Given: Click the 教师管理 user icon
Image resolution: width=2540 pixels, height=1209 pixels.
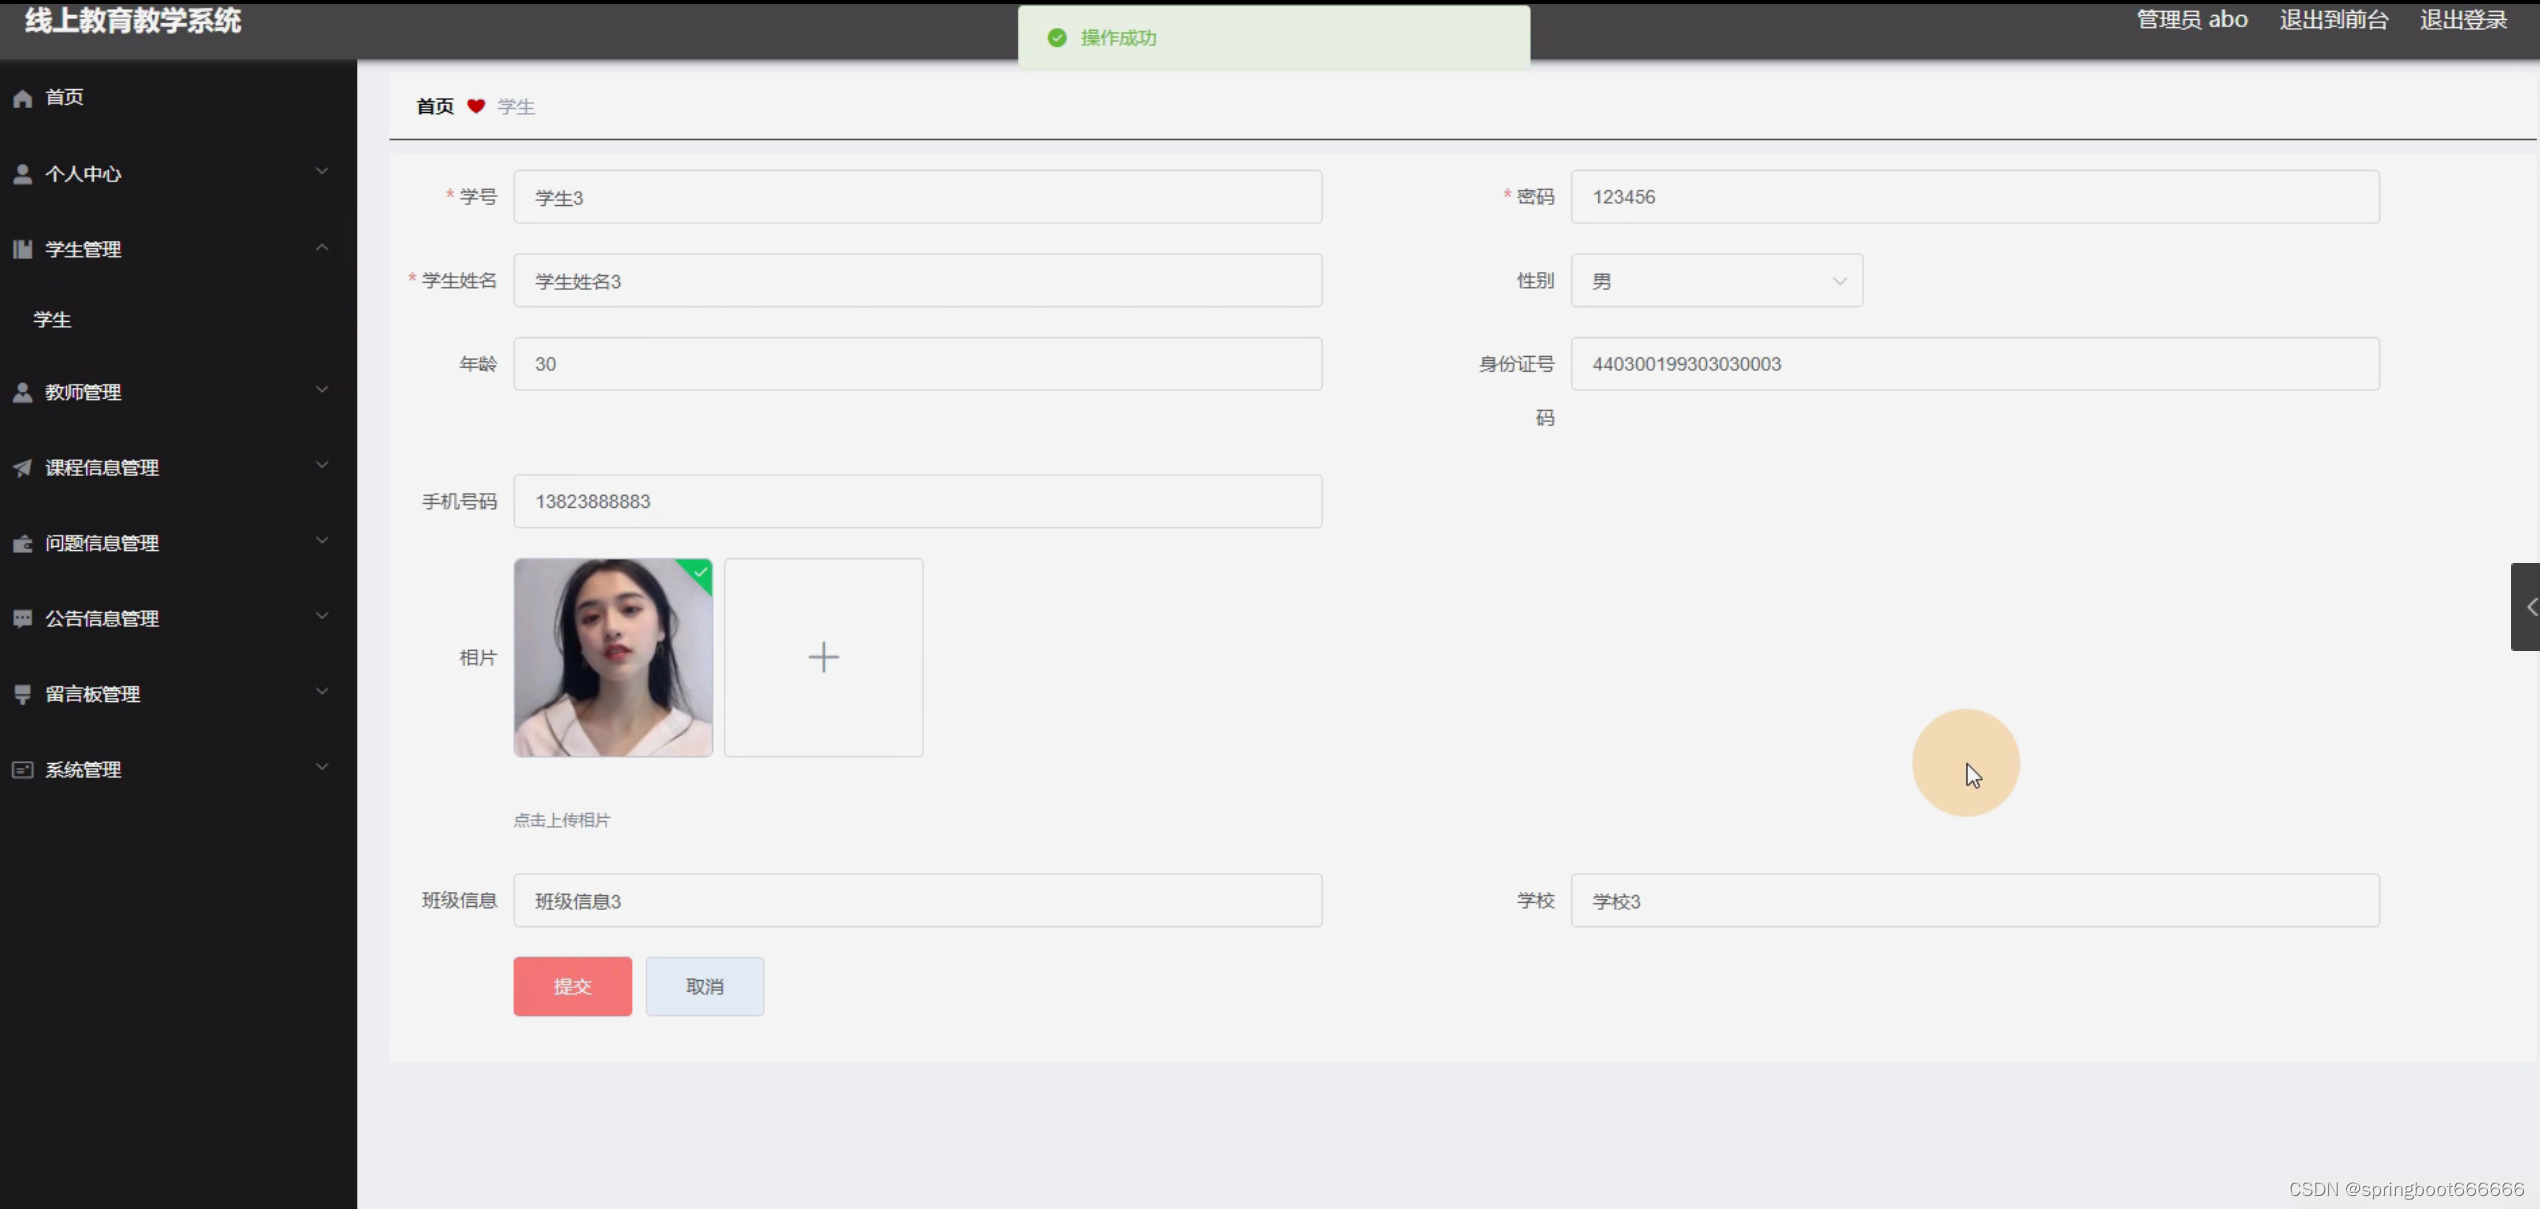Looking at the screenshot, I should tap(23, 393).
